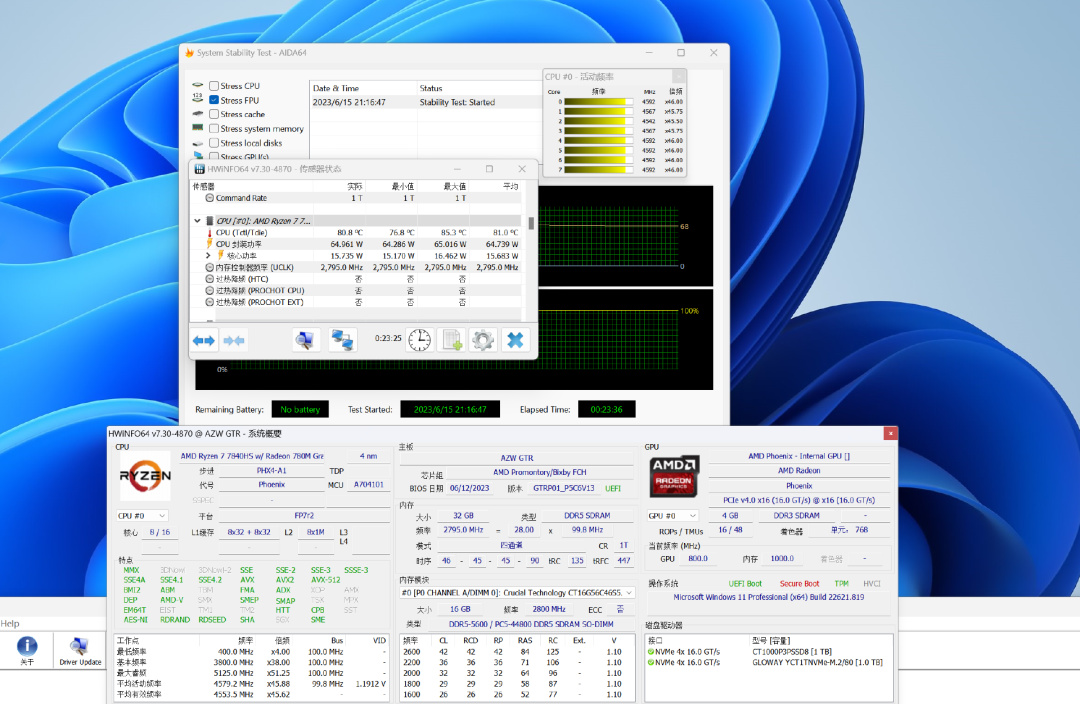Enable the Stress CPU checkbox
Image resolution: width=1080 pixels, height=704 pixels.
[x=214, y=86]
